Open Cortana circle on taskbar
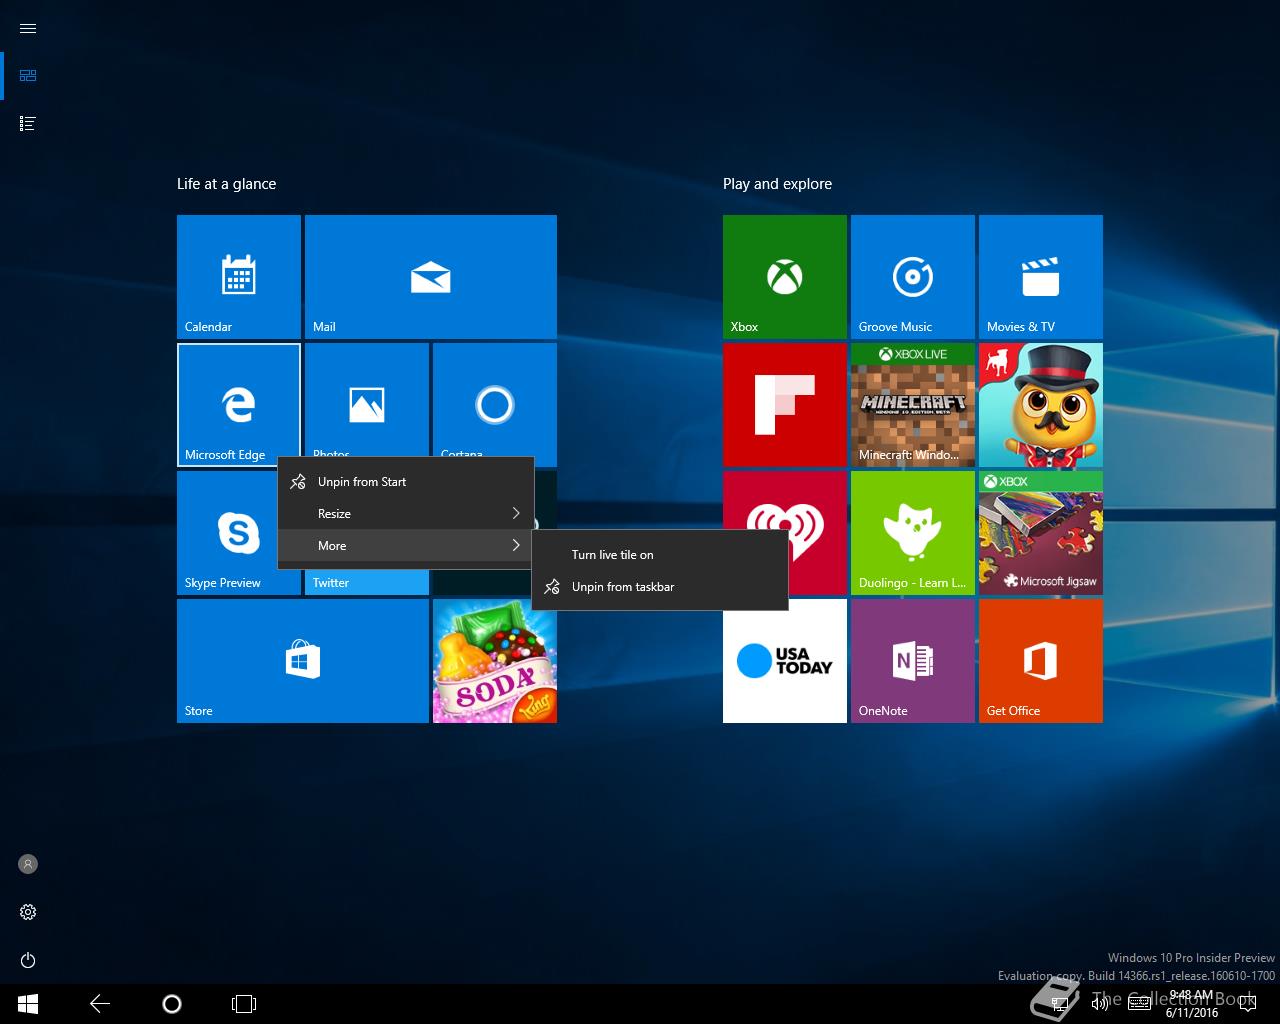 click(171, 1004)
